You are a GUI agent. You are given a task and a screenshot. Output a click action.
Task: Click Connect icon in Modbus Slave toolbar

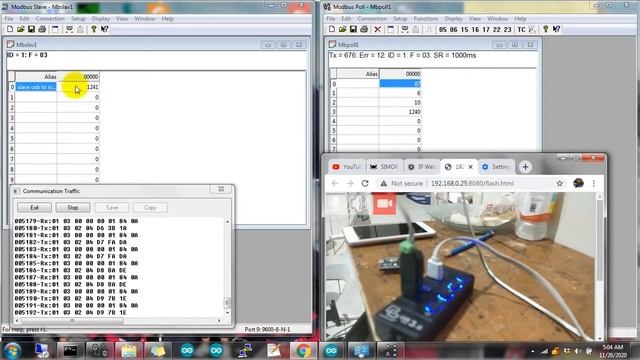point(69,29)
